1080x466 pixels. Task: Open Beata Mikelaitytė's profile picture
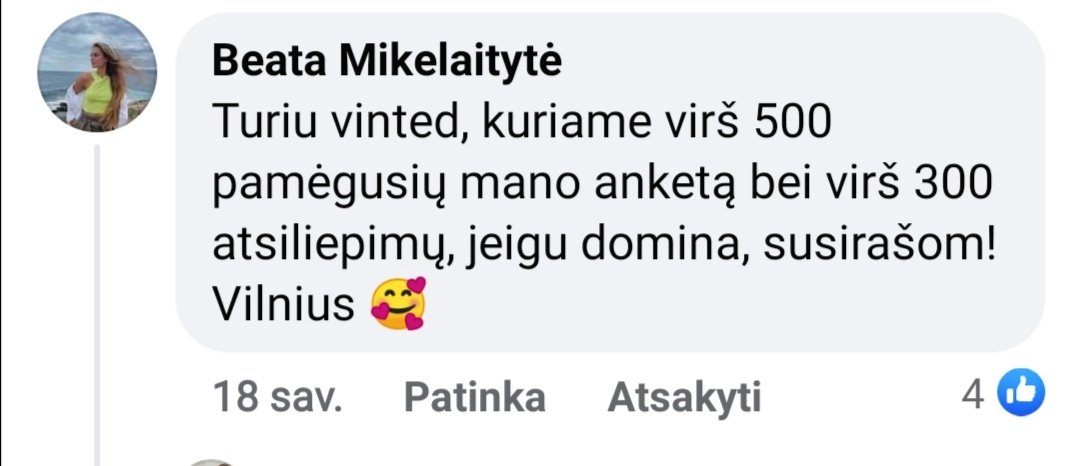(97, 72)
